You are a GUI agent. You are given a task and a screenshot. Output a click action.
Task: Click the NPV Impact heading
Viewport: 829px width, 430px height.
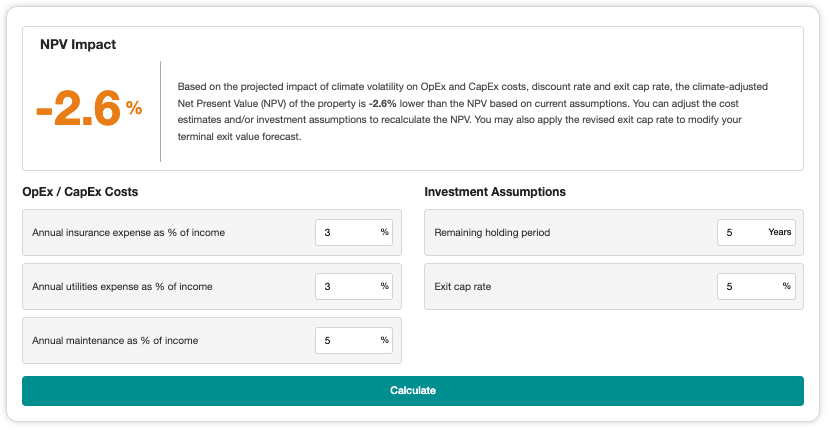click(x=78, y=45)
